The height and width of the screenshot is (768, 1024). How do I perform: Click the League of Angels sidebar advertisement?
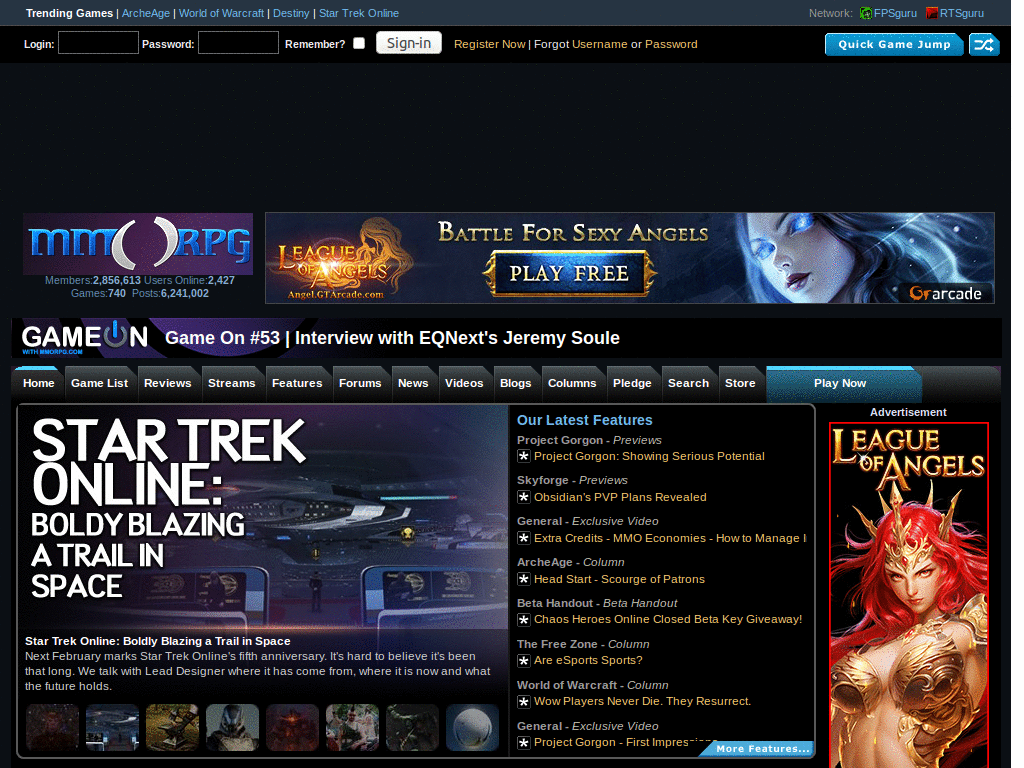coord(908,595)
